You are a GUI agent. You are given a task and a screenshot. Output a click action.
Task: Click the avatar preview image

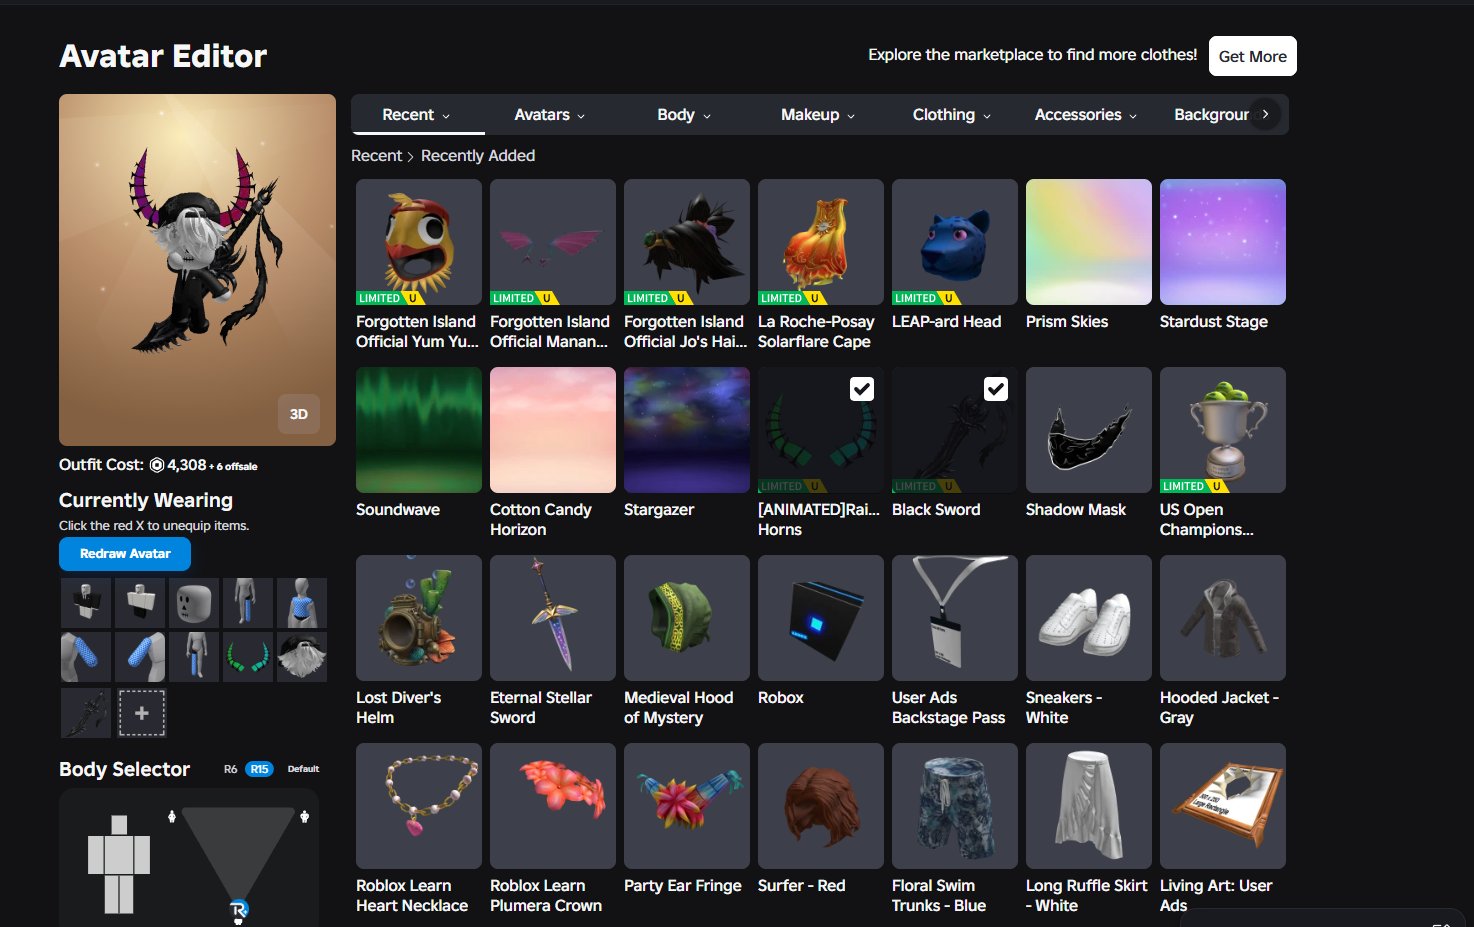pos(197,270)
